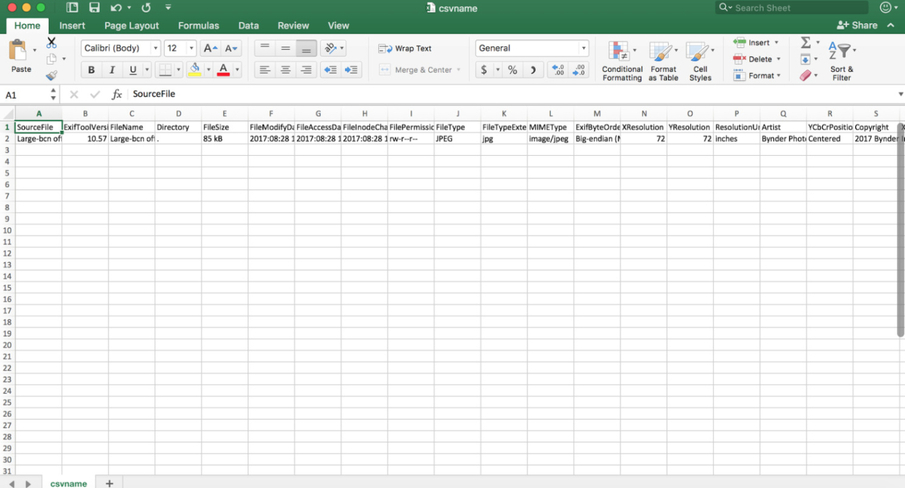Open Sort & Filter

click(842, 61)
